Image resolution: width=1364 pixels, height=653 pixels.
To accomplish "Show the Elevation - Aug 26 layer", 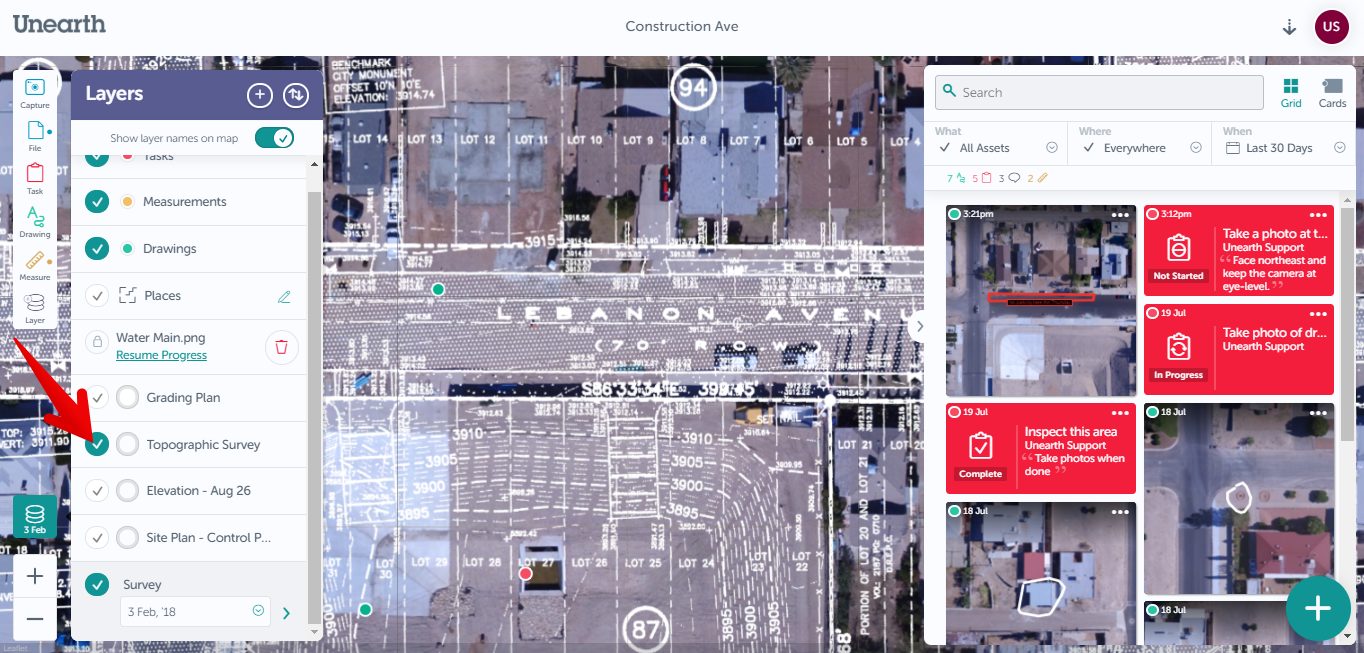I will click(97, 491).
